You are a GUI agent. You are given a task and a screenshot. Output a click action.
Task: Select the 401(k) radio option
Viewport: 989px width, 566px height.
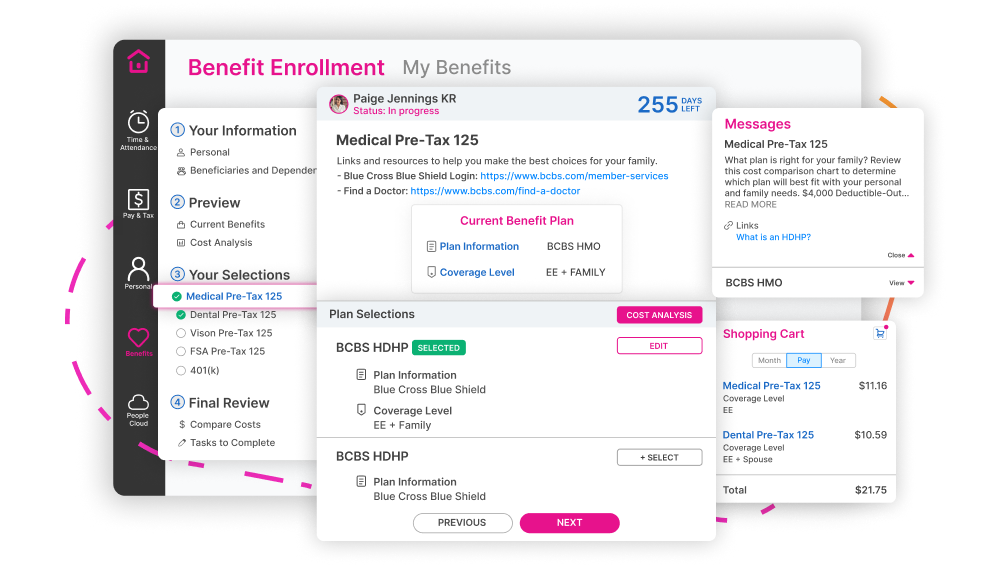pos(181,370)
